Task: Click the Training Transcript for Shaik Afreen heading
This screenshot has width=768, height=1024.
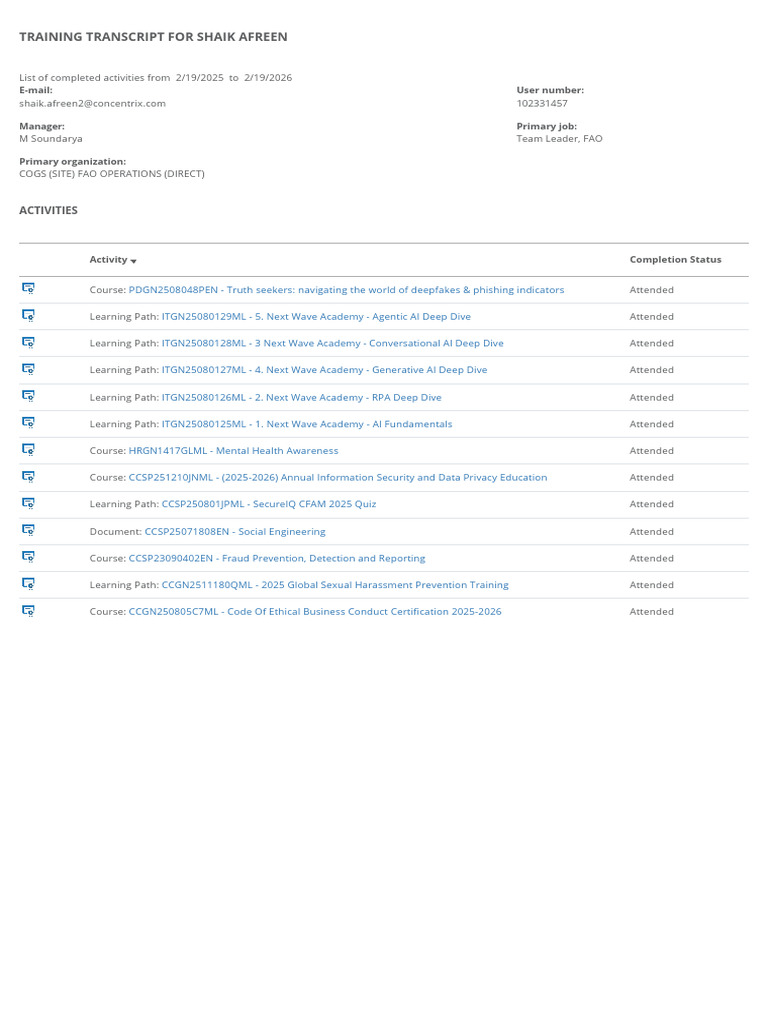Action: [x=153, y=37]
